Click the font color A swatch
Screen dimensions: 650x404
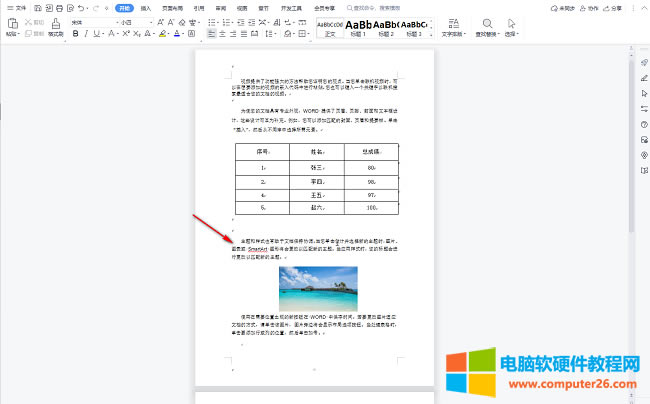click(x=177, y=33)
